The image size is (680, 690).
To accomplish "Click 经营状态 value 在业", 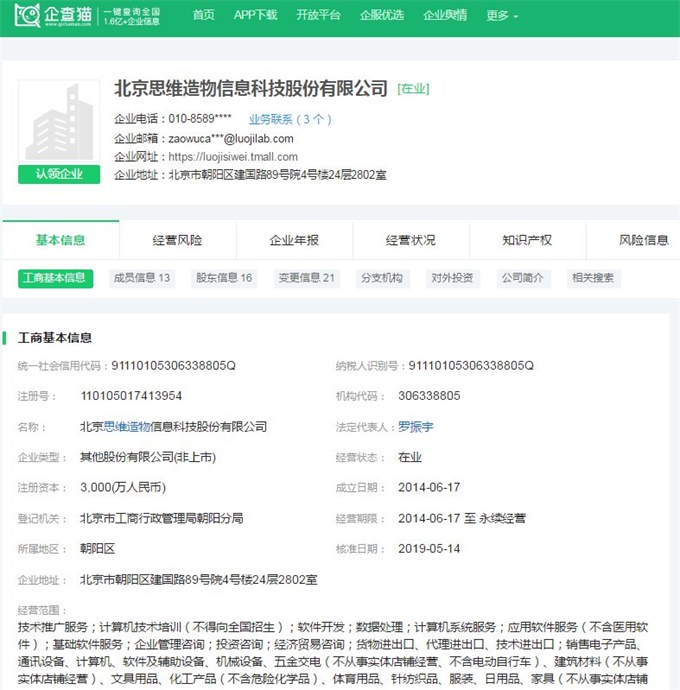I will click(x=410, y=457).
